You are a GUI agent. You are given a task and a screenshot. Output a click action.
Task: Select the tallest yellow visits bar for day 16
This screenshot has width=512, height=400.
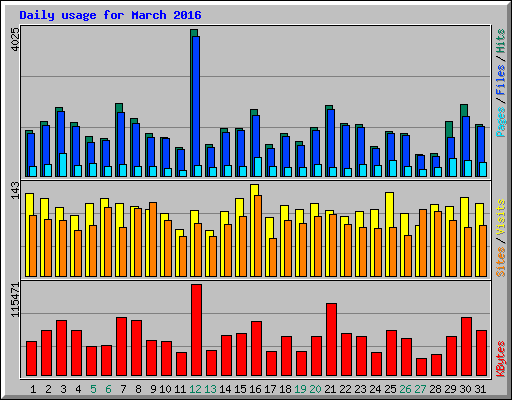tap(253, 230)
